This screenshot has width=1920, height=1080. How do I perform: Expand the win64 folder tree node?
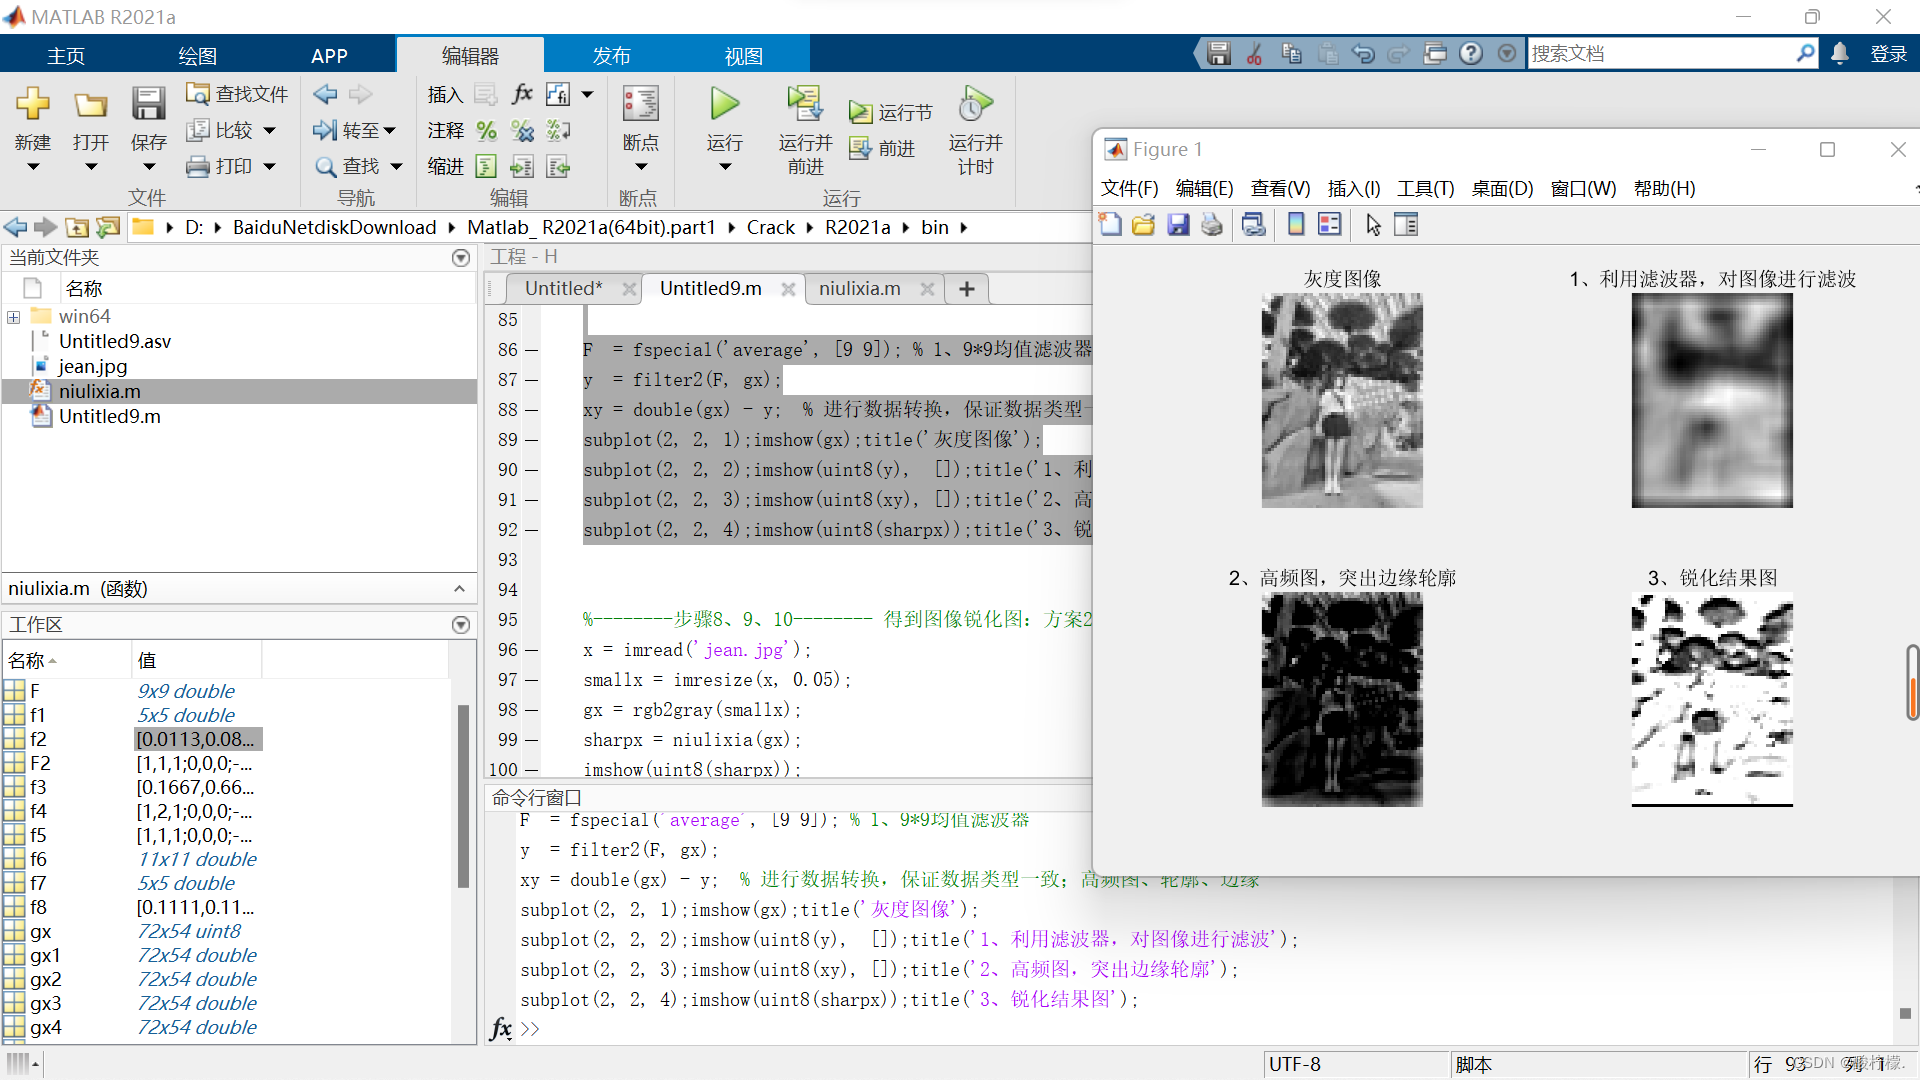[14, 317]
